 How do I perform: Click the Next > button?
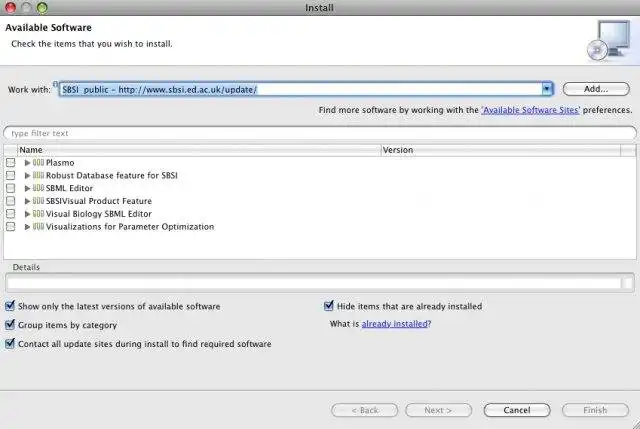[x=438, y=410]
